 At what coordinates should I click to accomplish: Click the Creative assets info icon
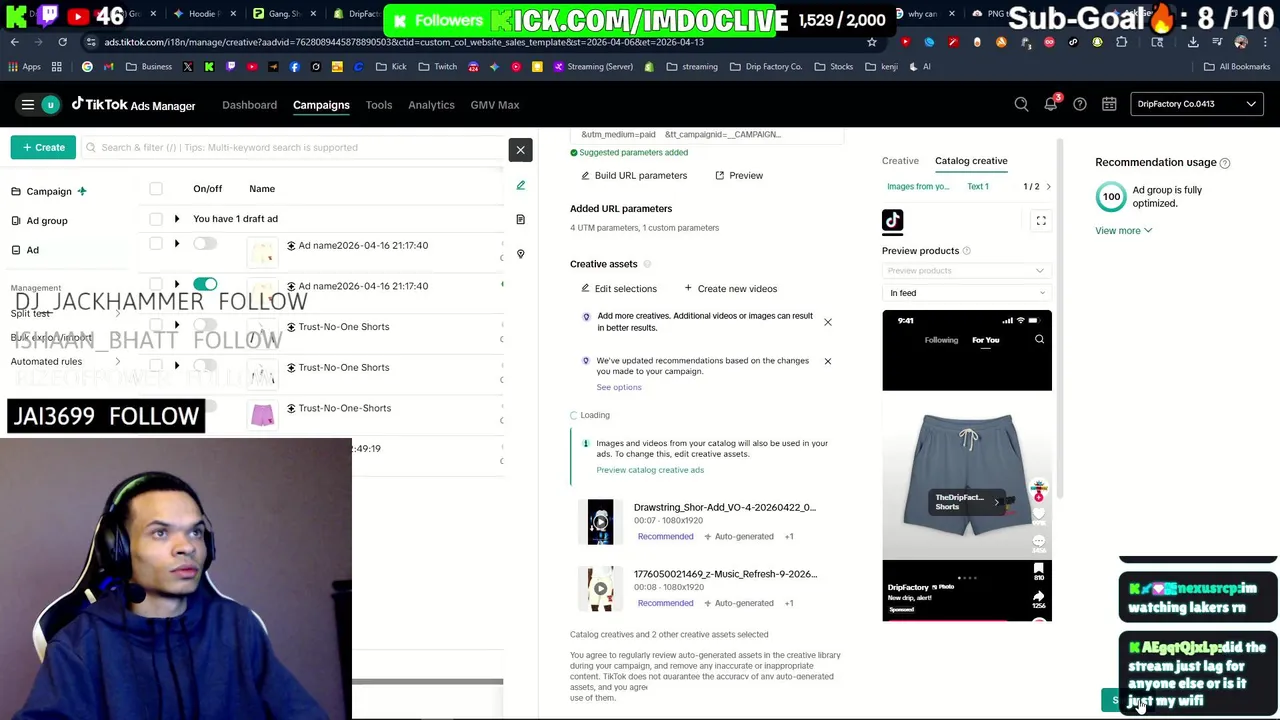click(x=647, y=264)
